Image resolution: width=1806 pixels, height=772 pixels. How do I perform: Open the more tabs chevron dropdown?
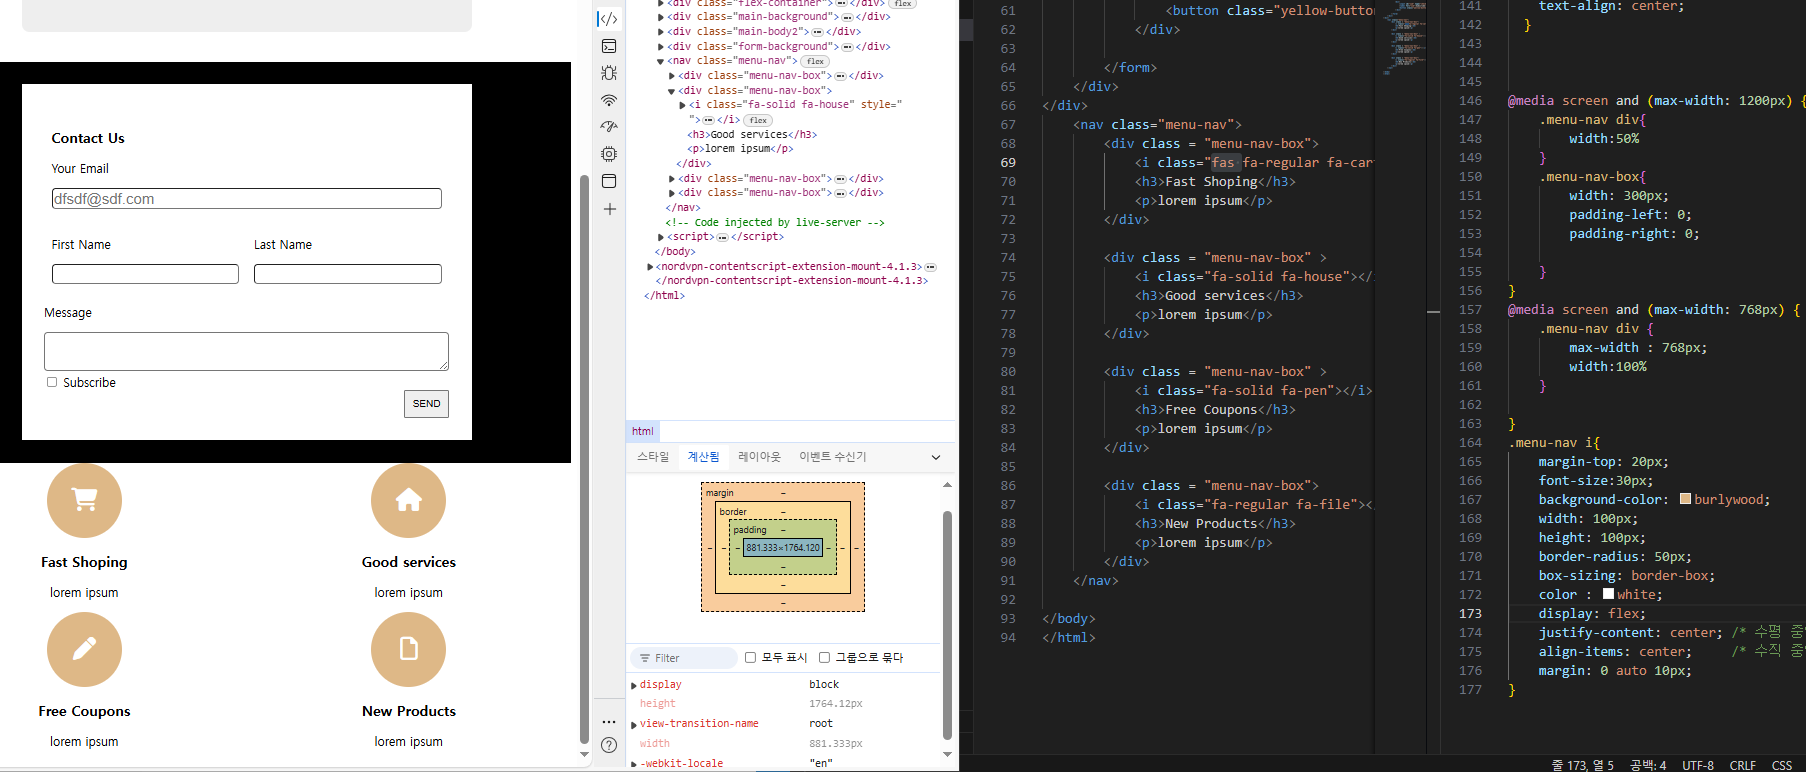click(x=936, y=457)
